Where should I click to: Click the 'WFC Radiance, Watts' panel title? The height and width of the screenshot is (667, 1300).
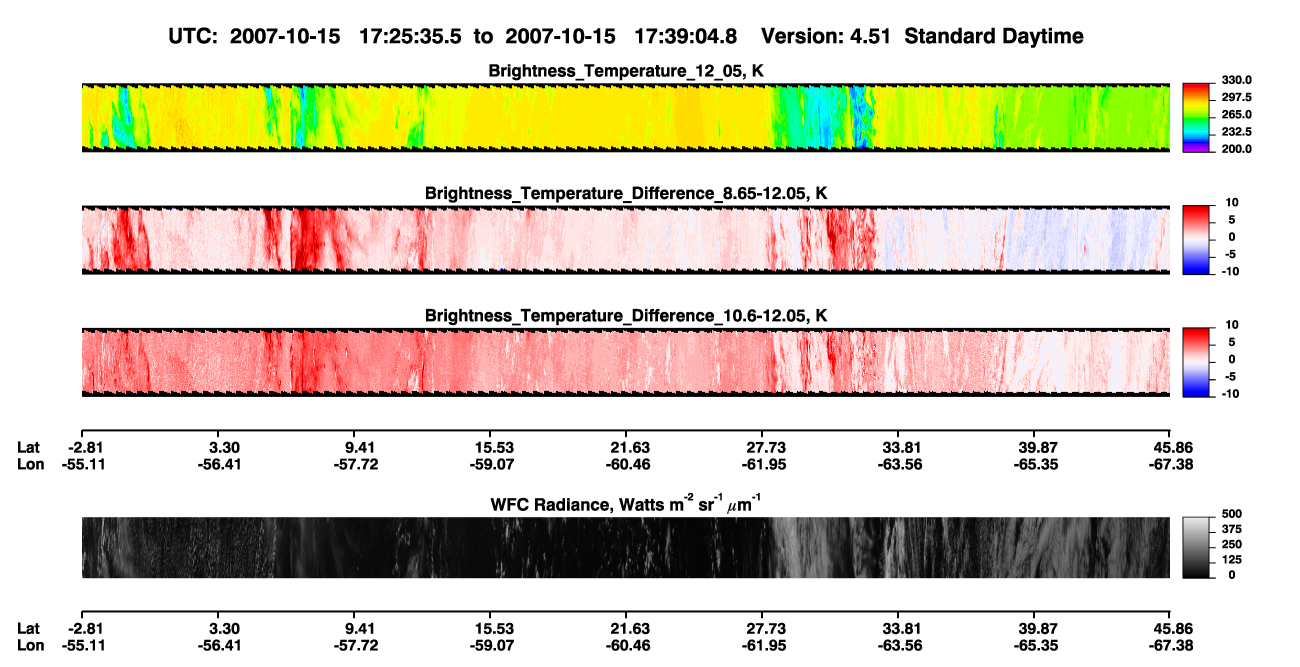626,503
